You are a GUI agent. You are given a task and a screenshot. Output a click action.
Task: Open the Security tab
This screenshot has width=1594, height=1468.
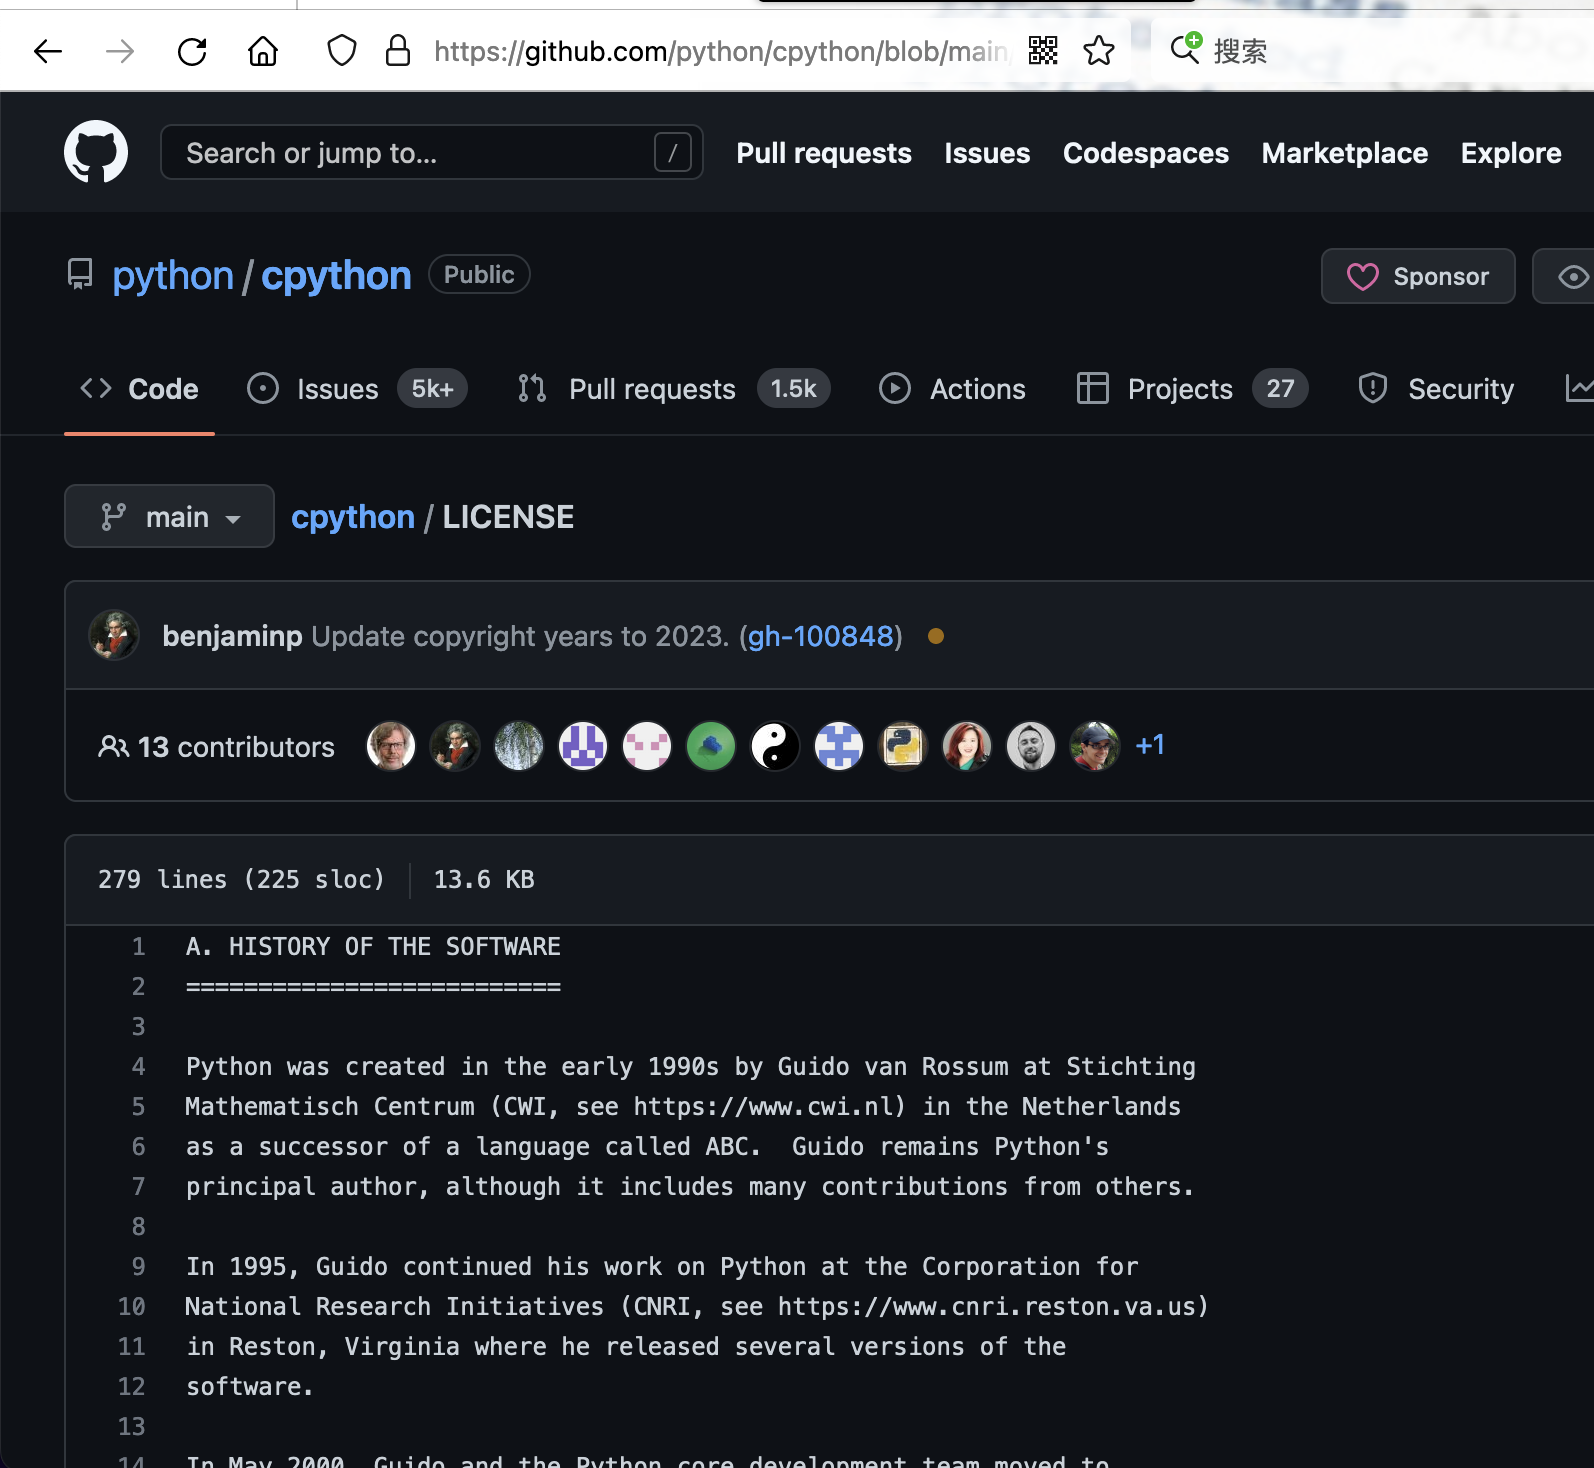[x=1436, y=389]
